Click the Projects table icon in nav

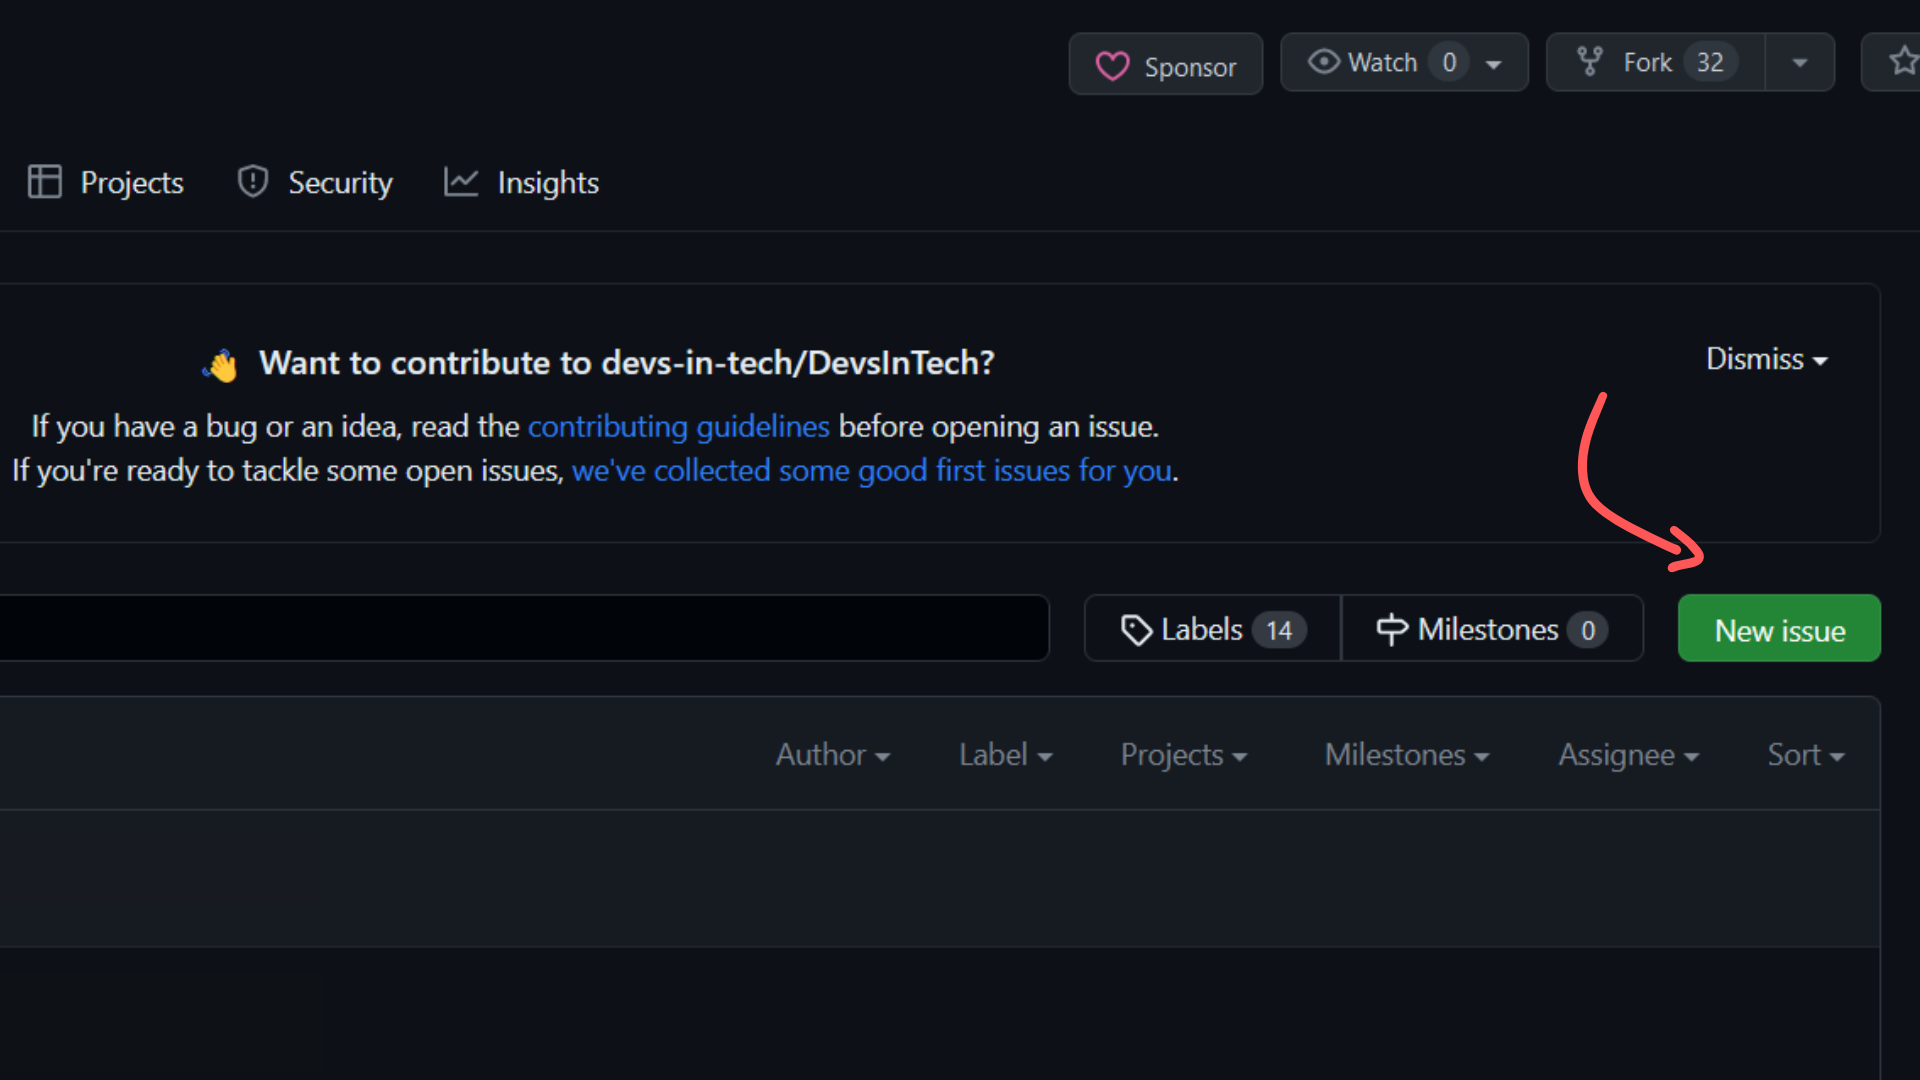(45, 182)
